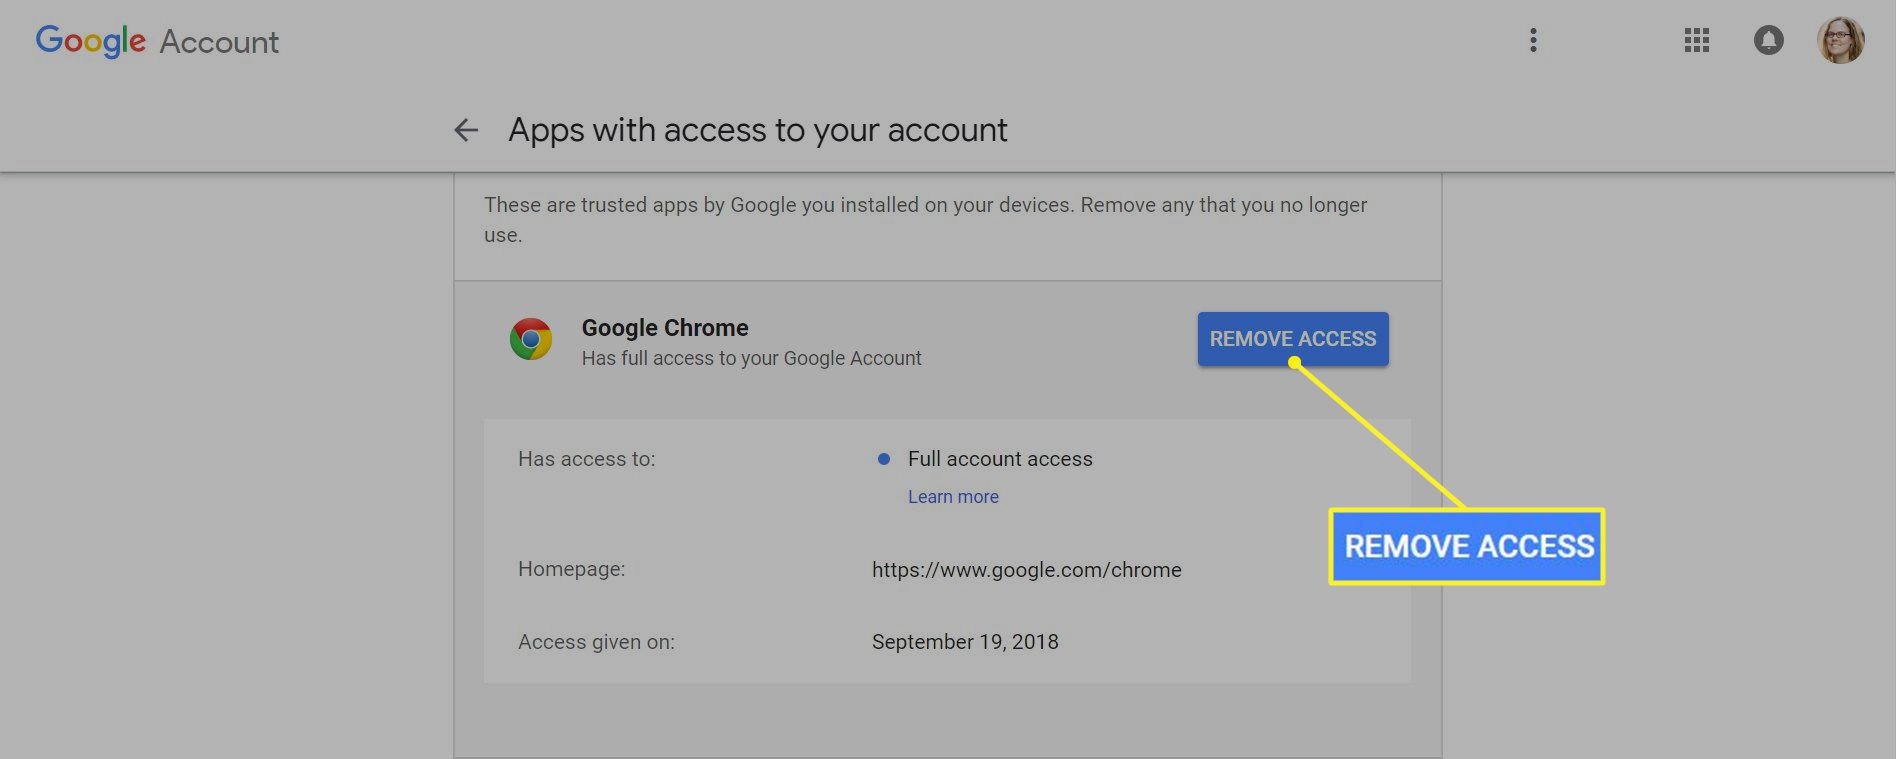1896x759 pixels.
Task: Click the https://www.google.com/chrome homepage URL
Action: (x=1027, y=570)
